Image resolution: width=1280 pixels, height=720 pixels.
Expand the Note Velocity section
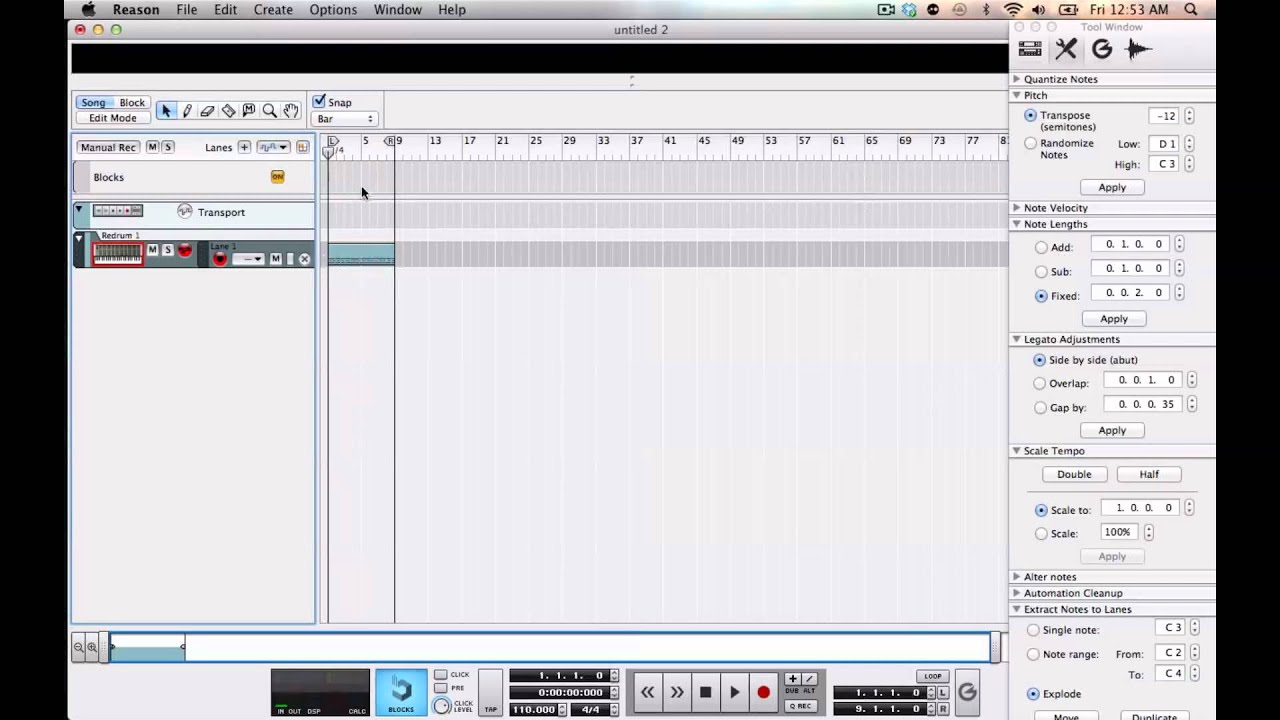tap(1016, 208)
